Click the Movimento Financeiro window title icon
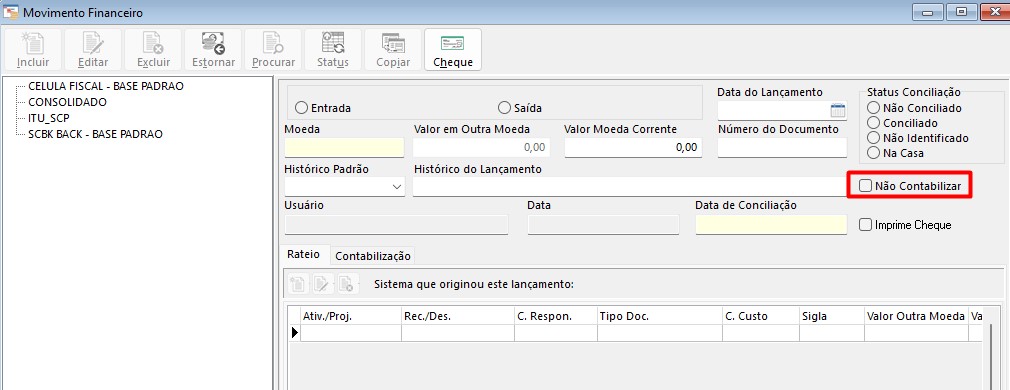 11,12
